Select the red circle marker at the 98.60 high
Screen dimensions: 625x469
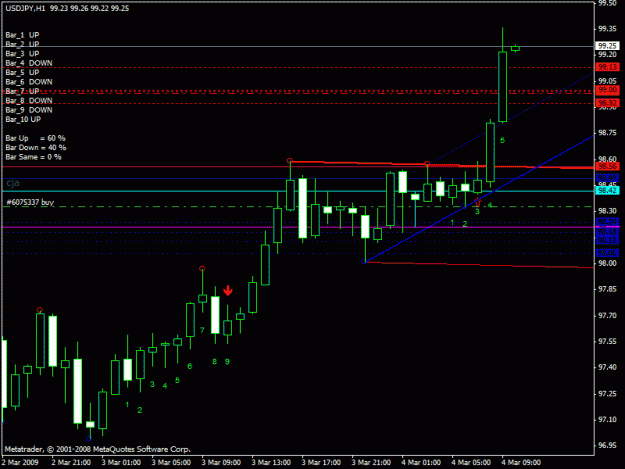[x=290, y=161]
